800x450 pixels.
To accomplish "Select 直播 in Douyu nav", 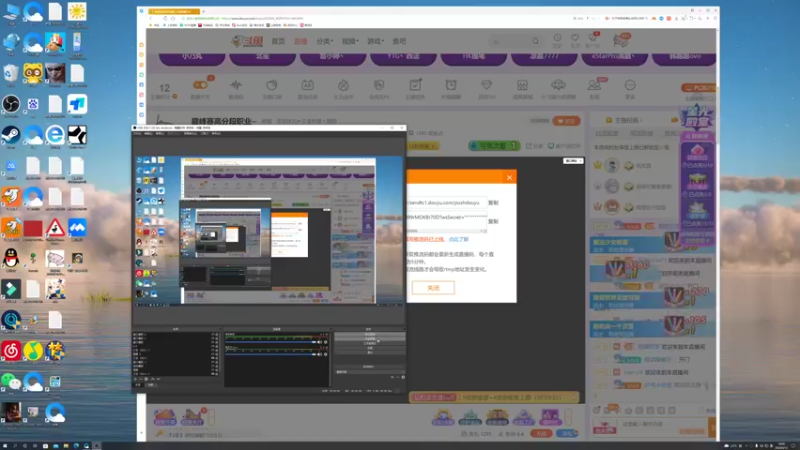I will [301, 41].
